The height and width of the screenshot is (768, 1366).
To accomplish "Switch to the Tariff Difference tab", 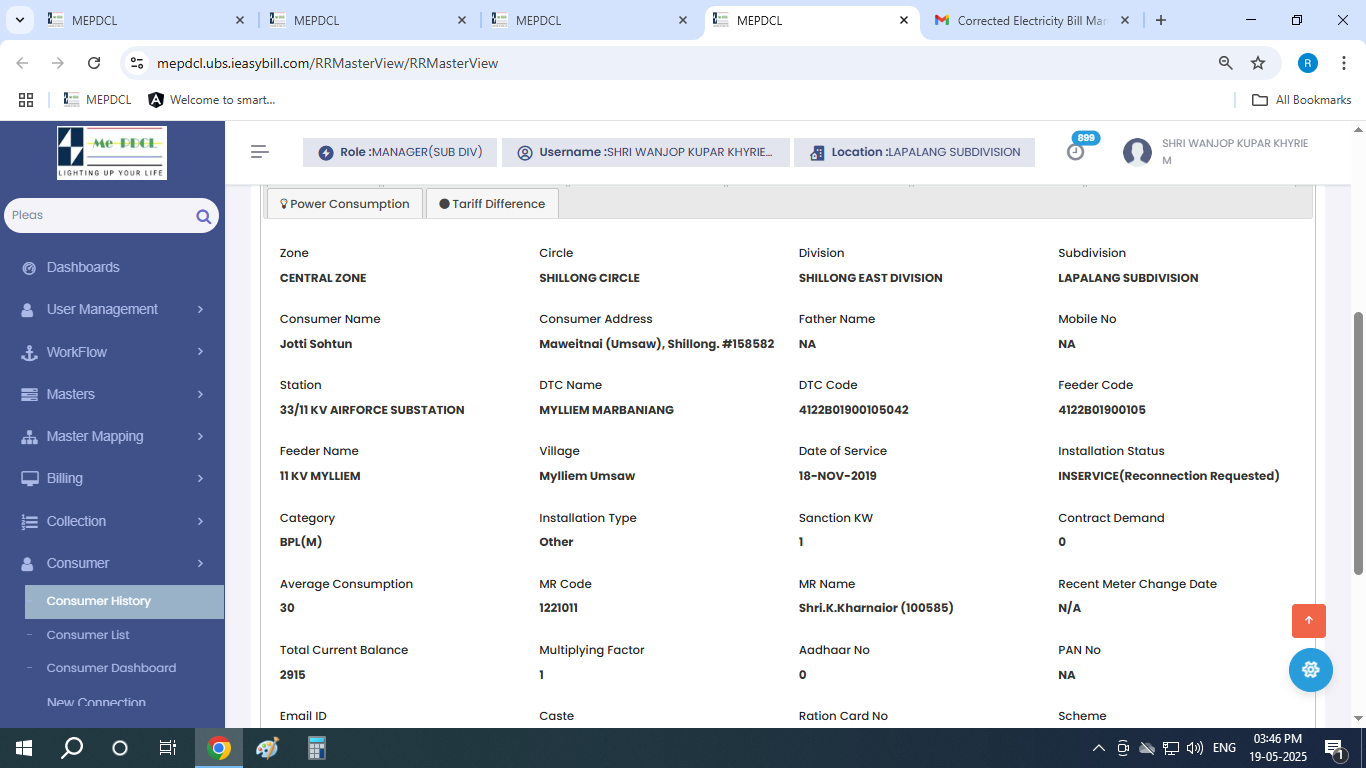I will (492, 203).
